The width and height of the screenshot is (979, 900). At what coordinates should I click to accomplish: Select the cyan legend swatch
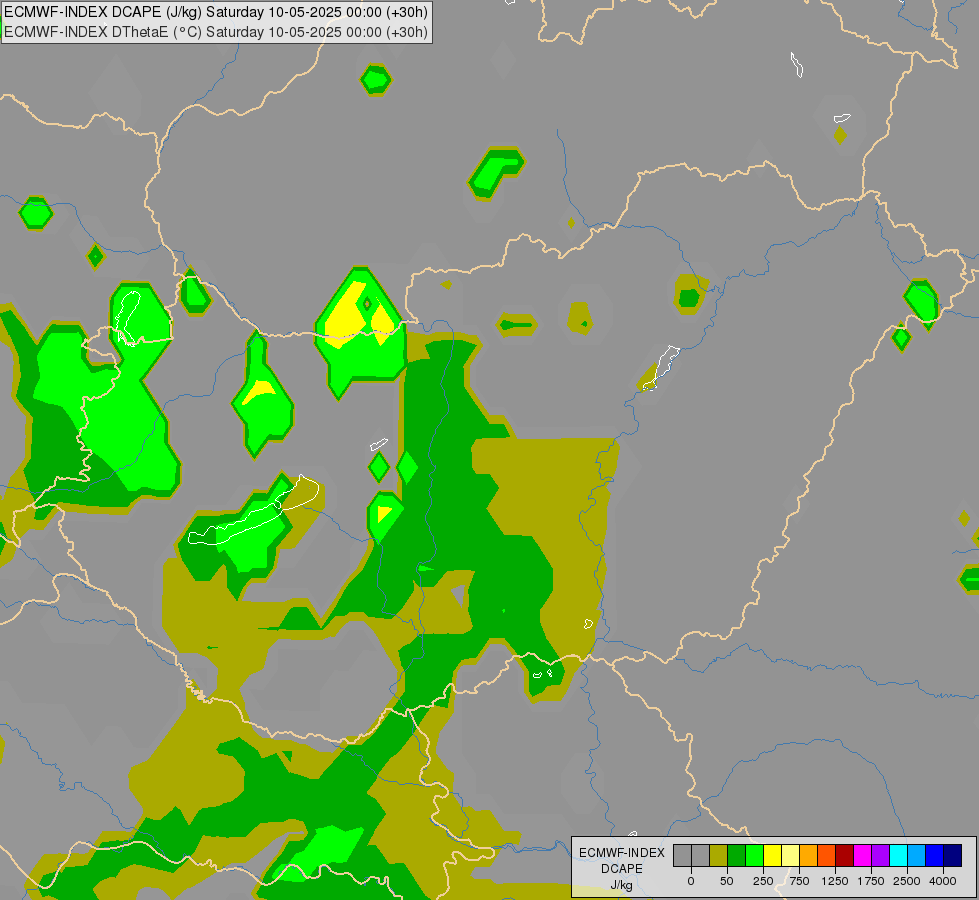[x=899, y=856]
